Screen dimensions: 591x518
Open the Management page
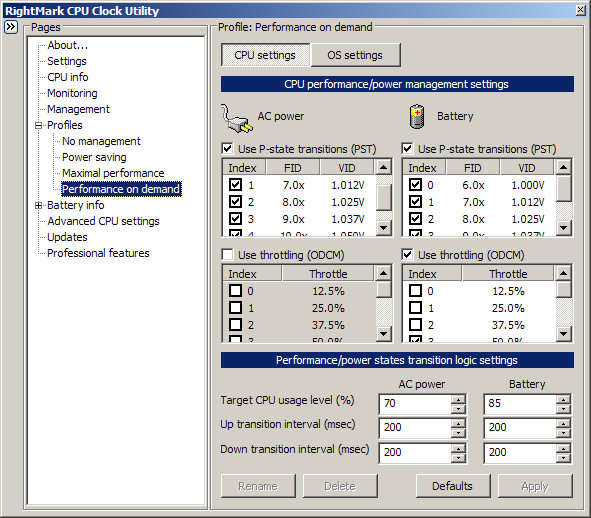pos(78,109)
